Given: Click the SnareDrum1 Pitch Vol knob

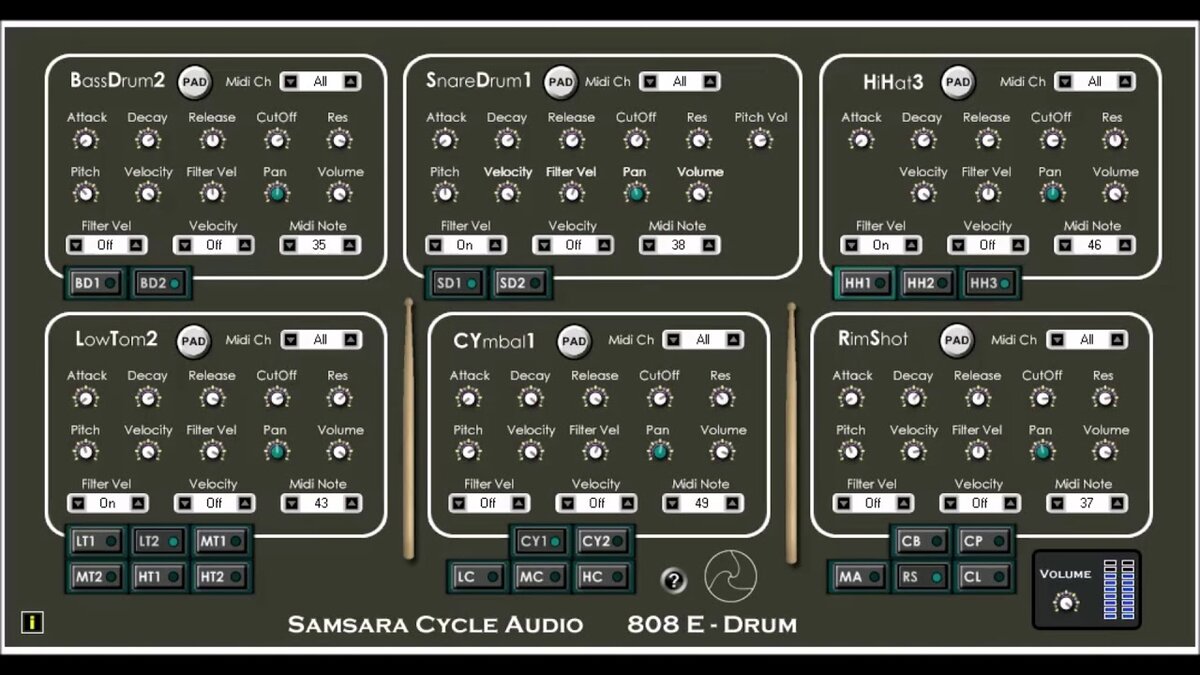Looking at the screenshot, I should pyautogui.click(x=760, y=139).
